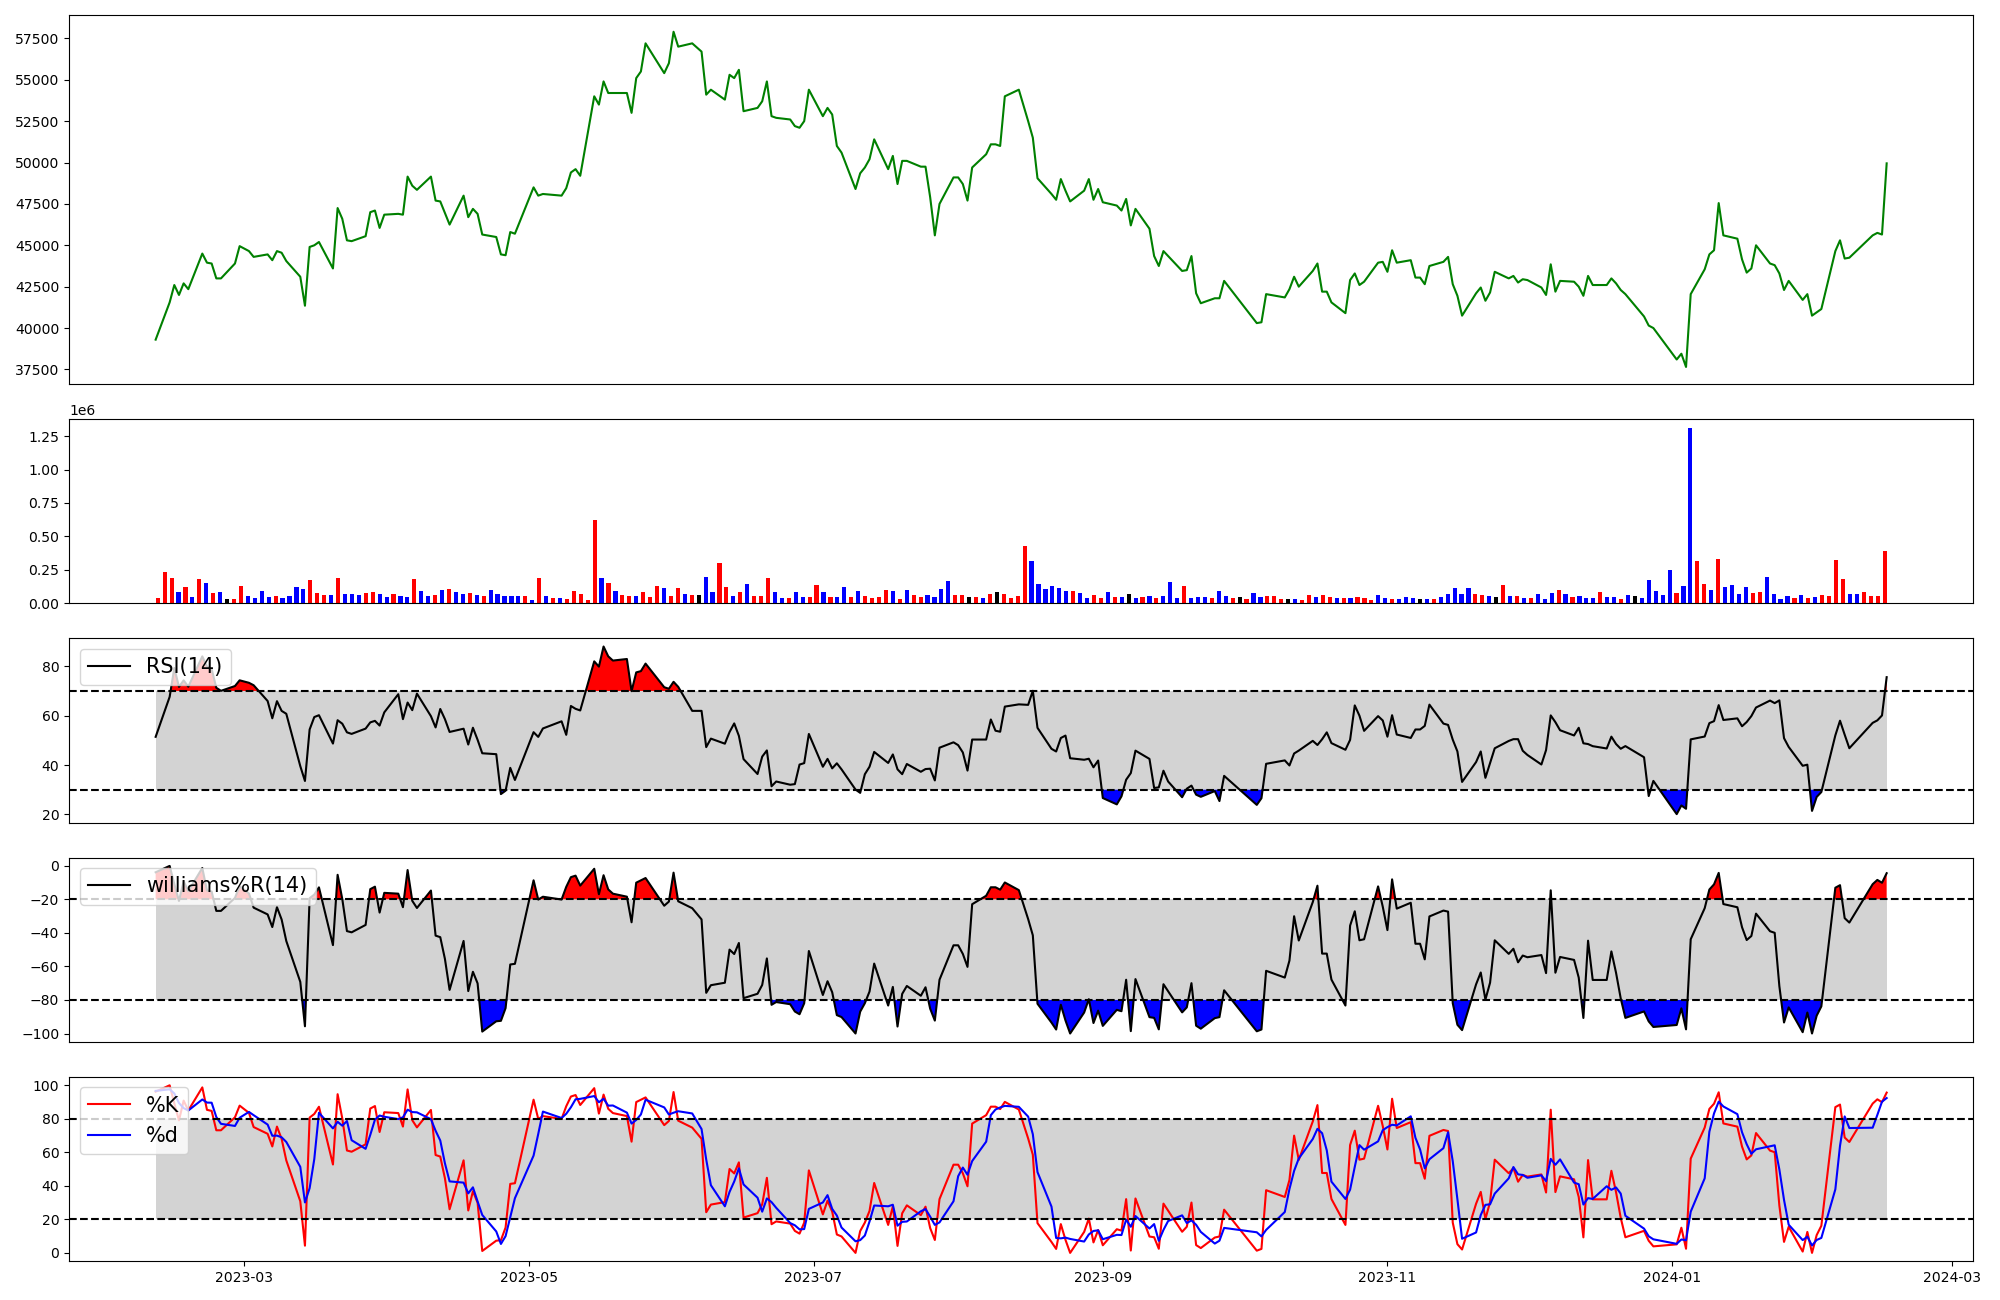Image resolution: width=2000 pixels, height=1300 pixels.
Task: Click the williams%R(14) legend label
Action: pyautogui.click(x=226, y=885)
